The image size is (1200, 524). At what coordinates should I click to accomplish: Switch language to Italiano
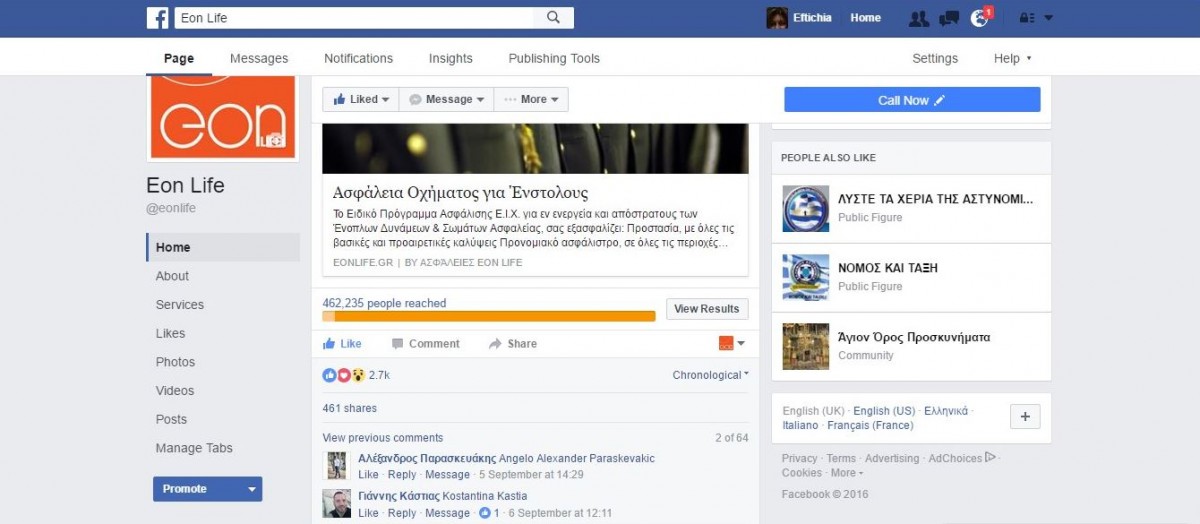[800, 425]
